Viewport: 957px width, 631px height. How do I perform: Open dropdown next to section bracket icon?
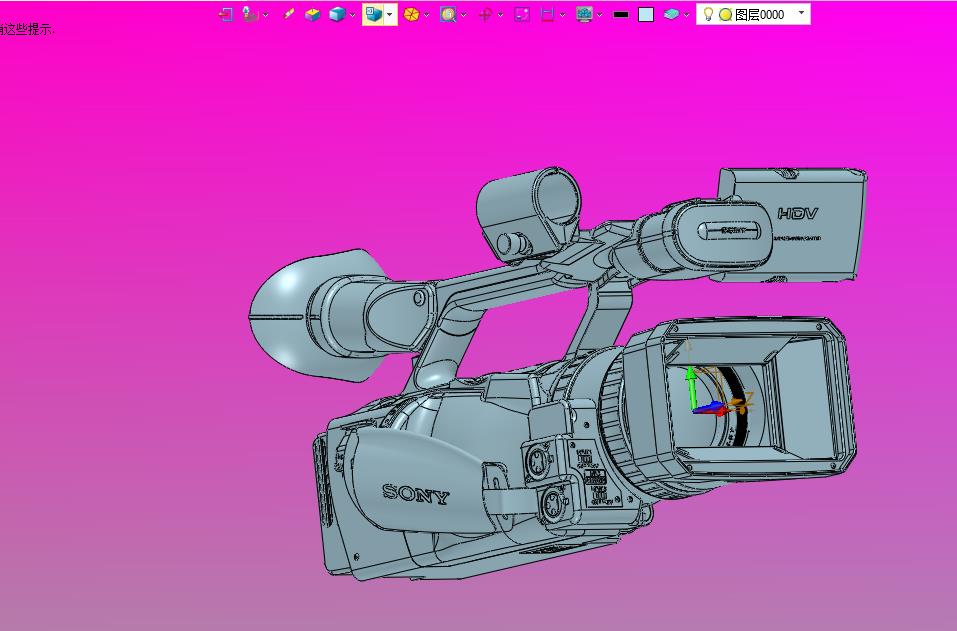pos(562,15)
